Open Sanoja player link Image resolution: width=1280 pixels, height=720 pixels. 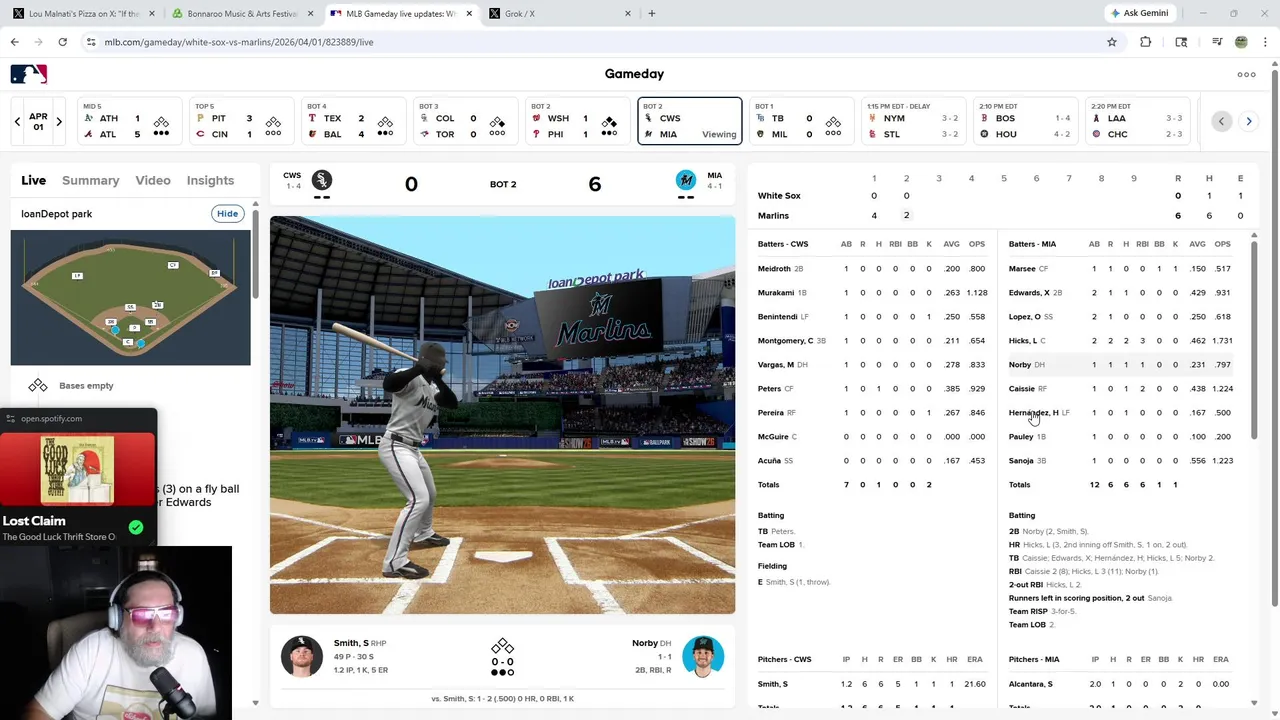(x=1021, y=461)
